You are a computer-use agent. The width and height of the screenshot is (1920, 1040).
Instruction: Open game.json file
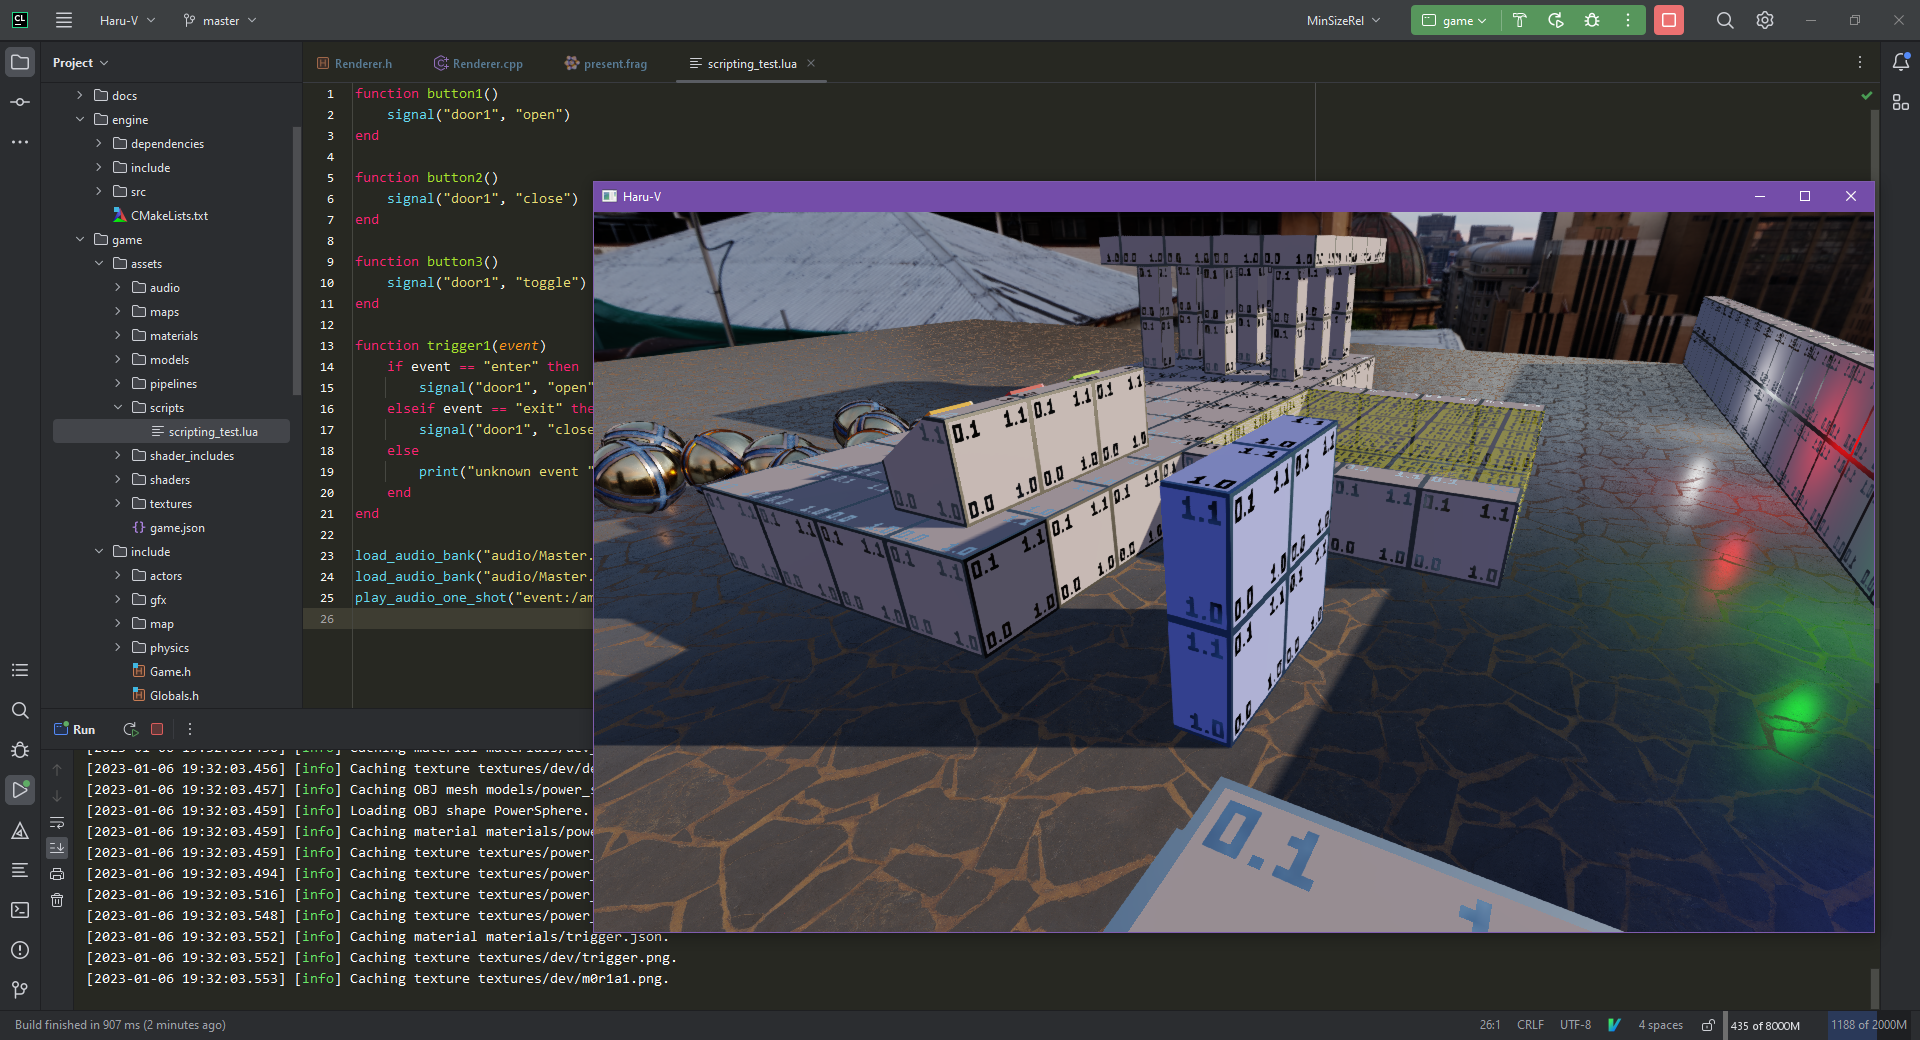click(168, 528)
